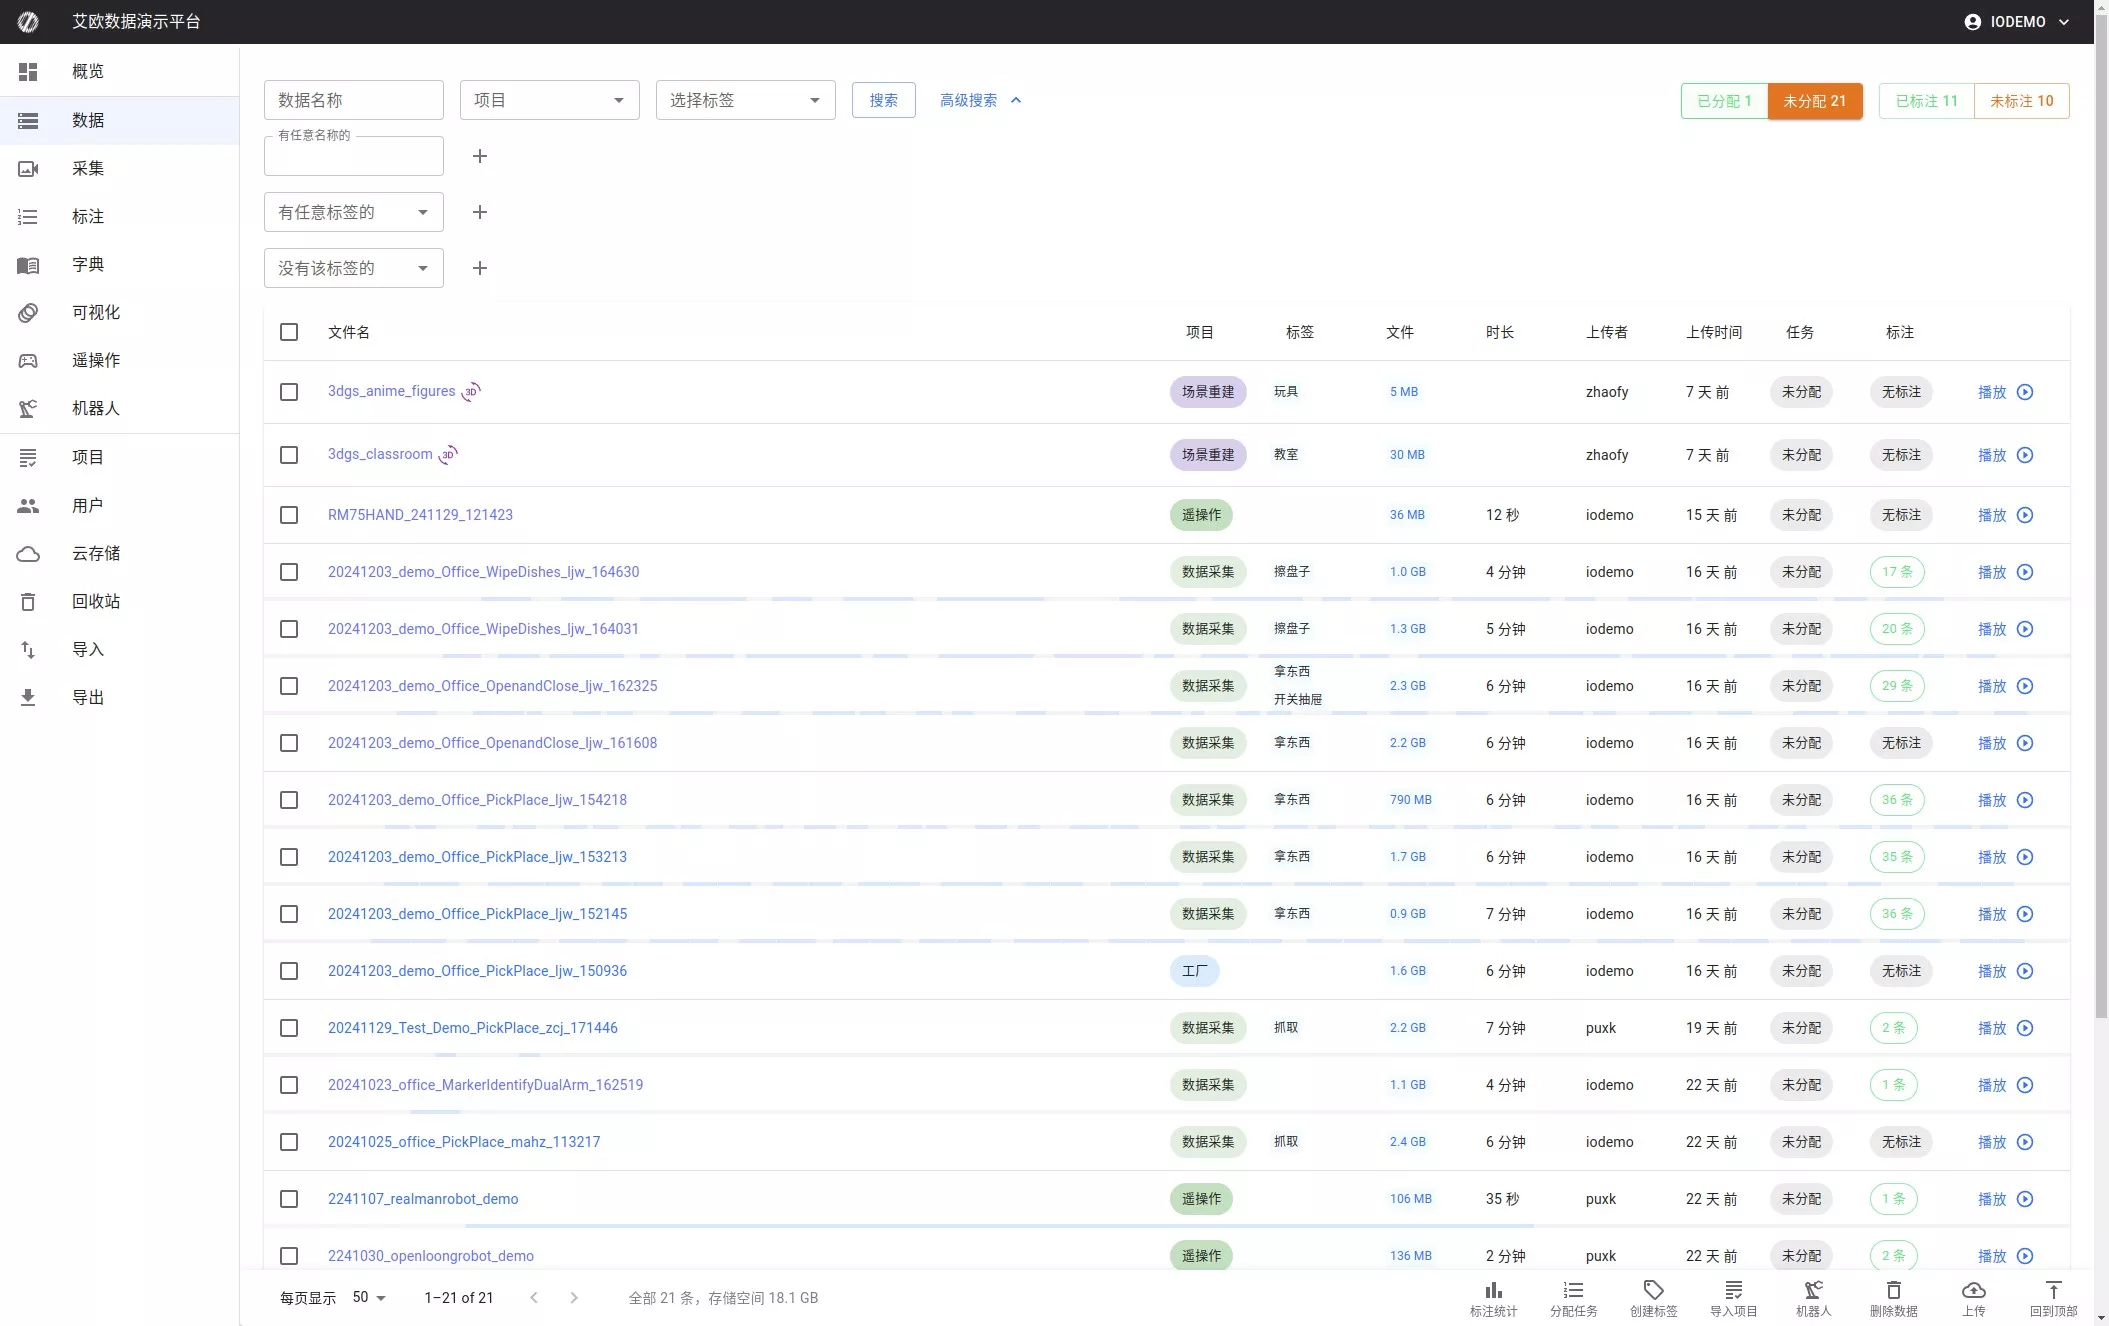Click the 上传 cloud upload icon
Viewport: 2109px width, 1326px height.
coord(1973,1291)
